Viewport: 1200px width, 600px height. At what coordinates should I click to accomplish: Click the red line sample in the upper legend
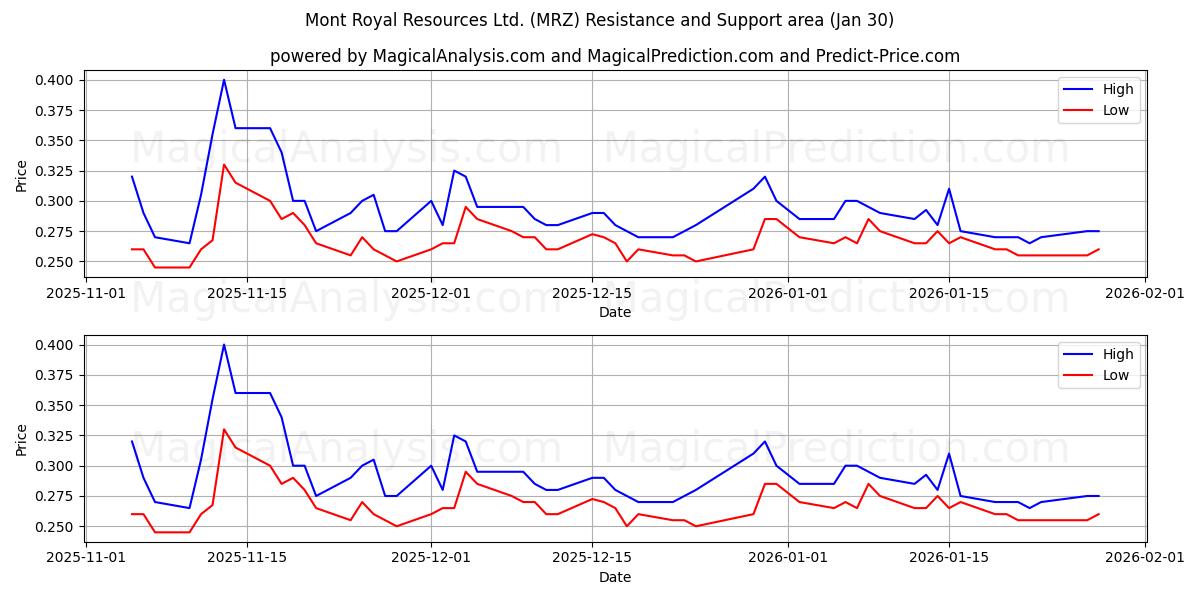1080,111
